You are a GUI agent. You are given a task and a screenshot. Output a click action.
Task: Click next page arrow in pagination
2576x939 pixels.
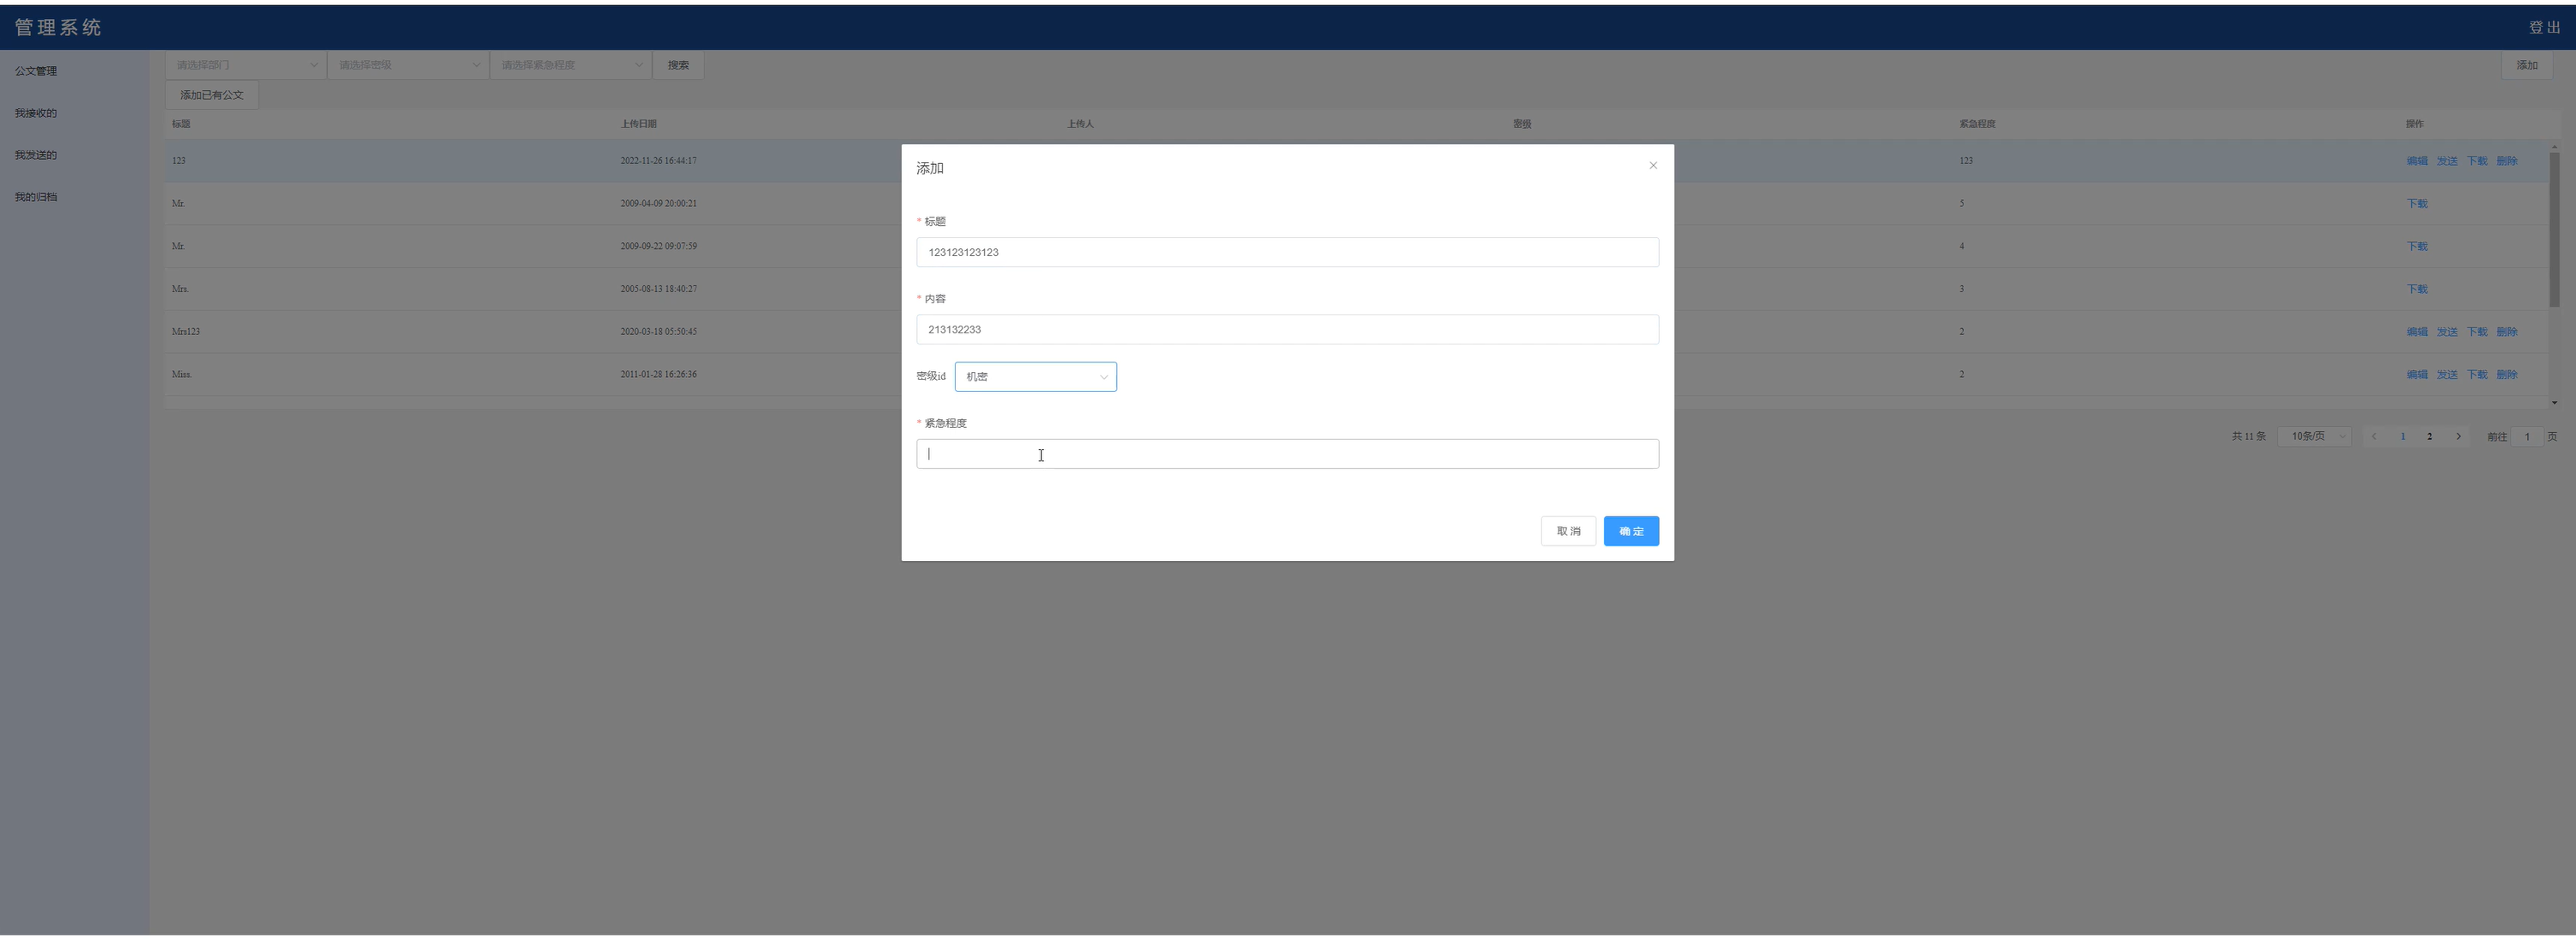pyautogui.click(x=2458, y=436)
